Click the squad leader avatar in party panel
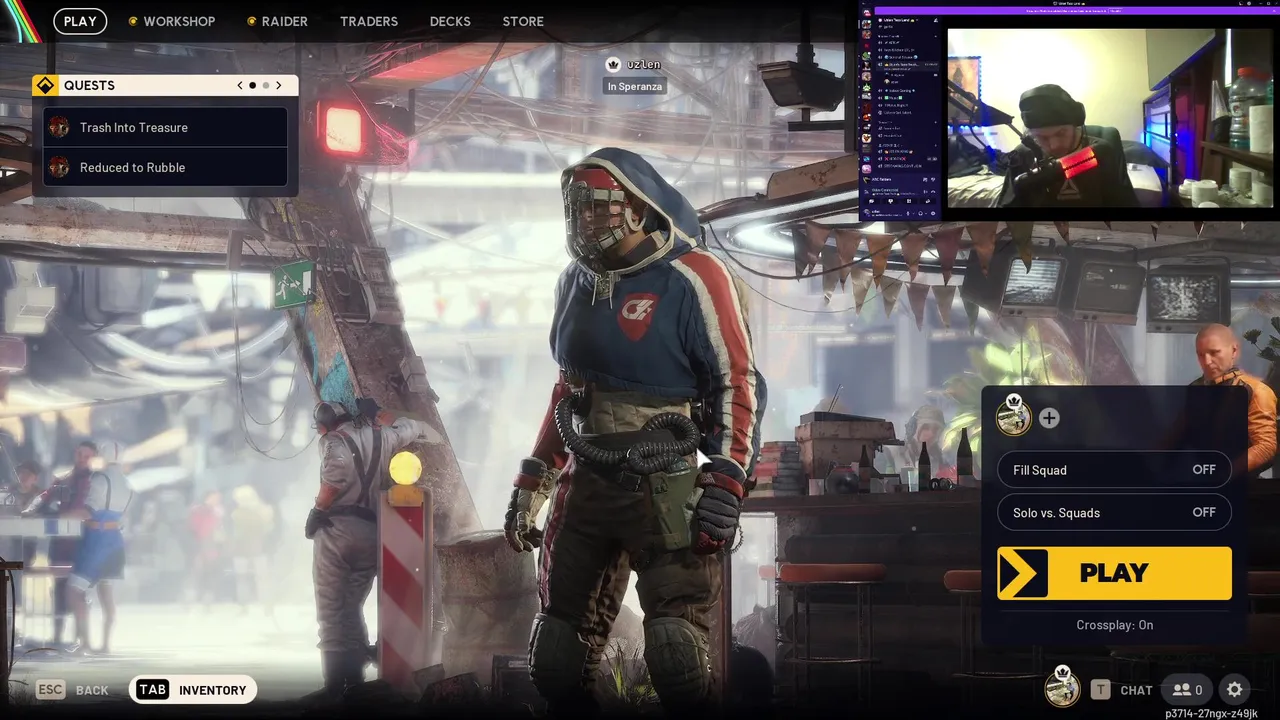This screenshot has width=1280, height=720. [1014, 416]
